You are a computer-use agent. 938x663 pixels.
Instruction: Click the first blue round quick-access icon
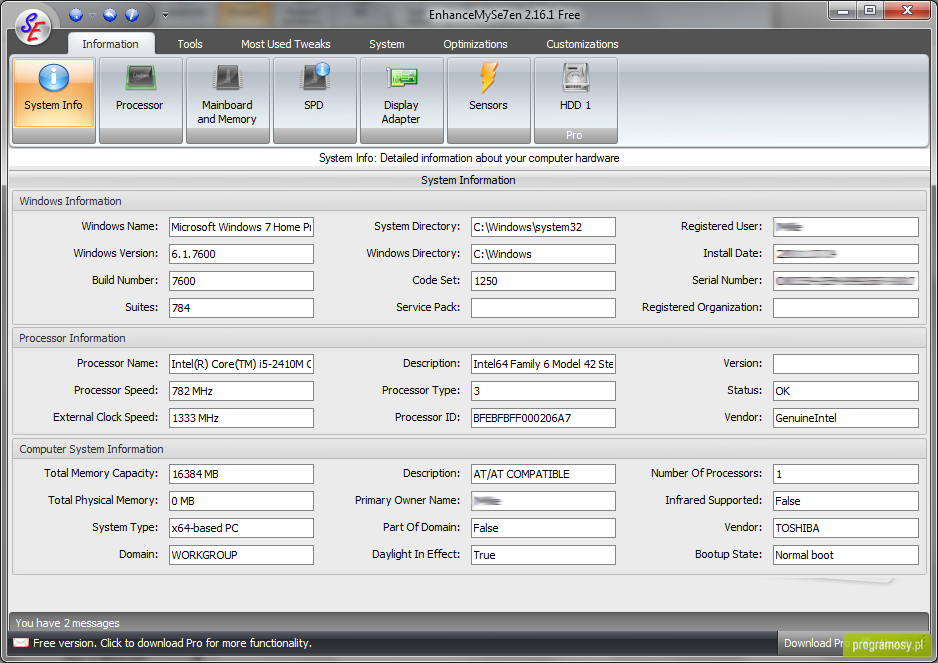76,15
